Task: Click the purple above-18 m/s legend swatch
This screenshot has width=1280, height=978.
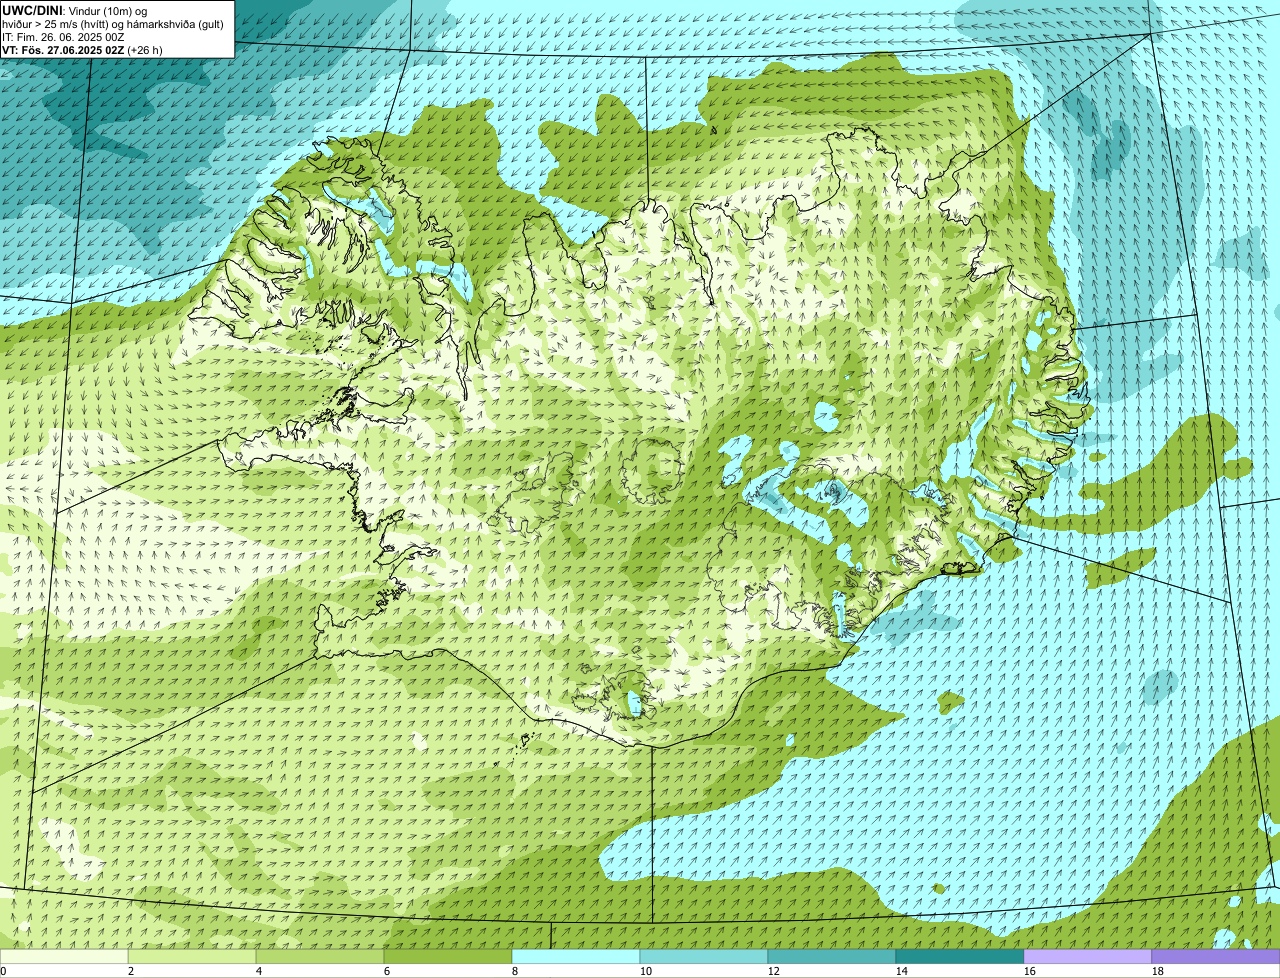Action: [x=1216, y=957]
